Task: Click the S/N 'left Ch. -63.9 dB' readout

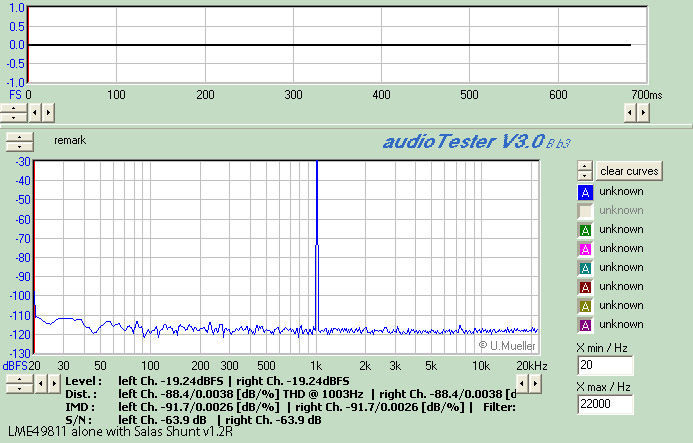Action: [162, 420]
